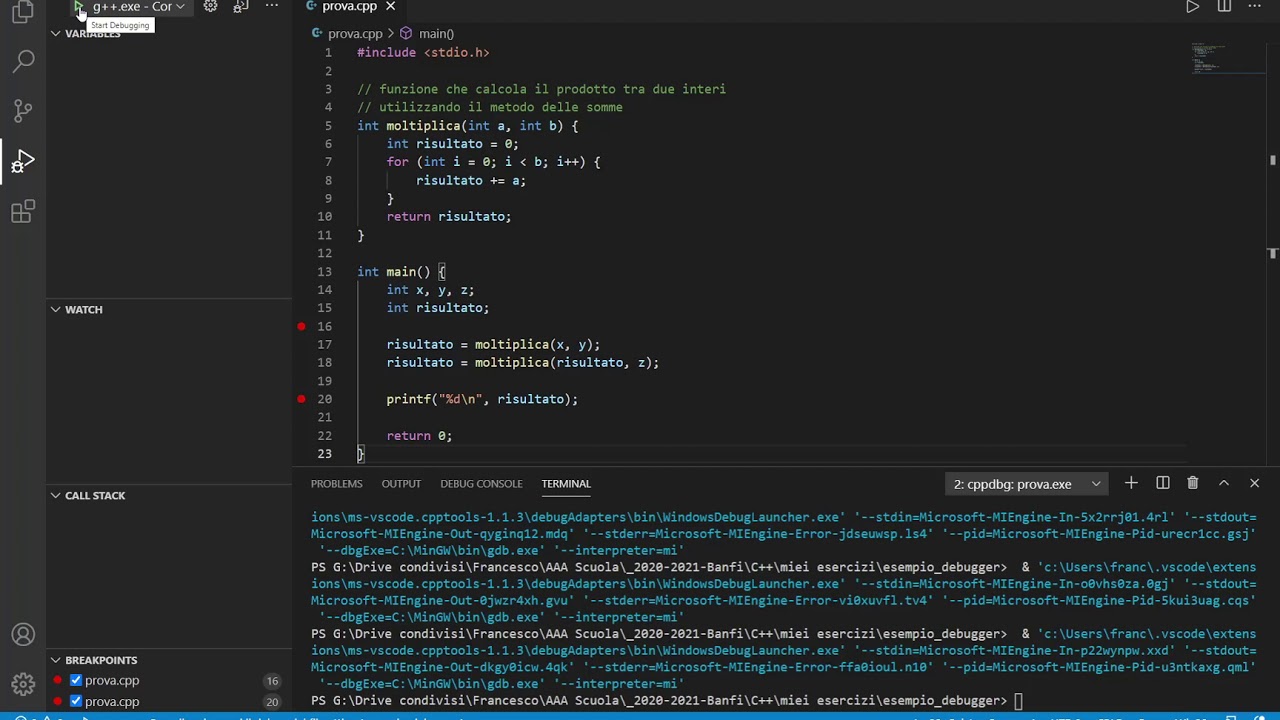Click the terminal prompt input cursor
Screen dimensions: 1280x720
[1019, 701]
